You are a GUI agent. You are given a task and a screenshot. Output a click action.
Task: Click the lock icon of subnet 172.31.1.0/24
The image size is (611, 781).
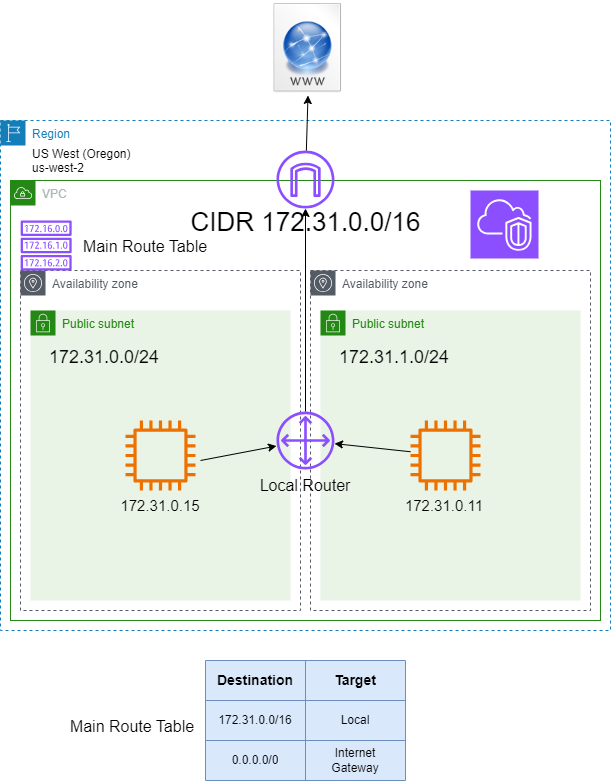tap(333, 323)
